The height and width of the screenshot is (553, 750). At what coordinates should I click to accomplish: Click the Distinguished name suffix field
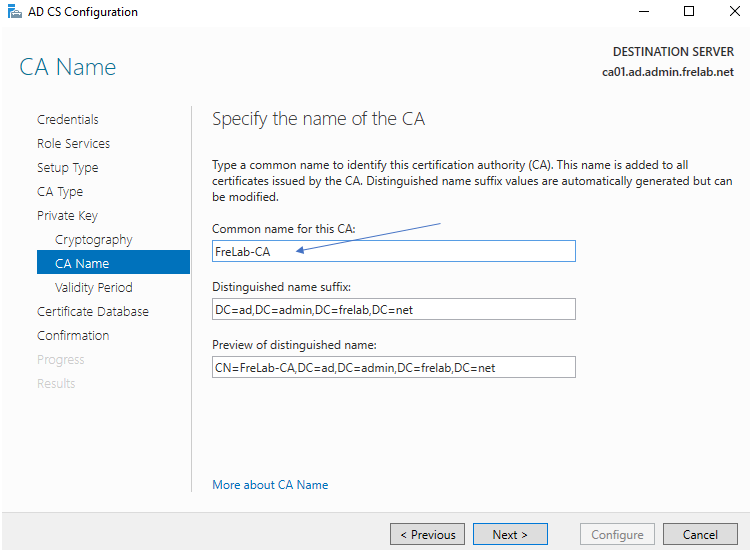click(394, 309)
